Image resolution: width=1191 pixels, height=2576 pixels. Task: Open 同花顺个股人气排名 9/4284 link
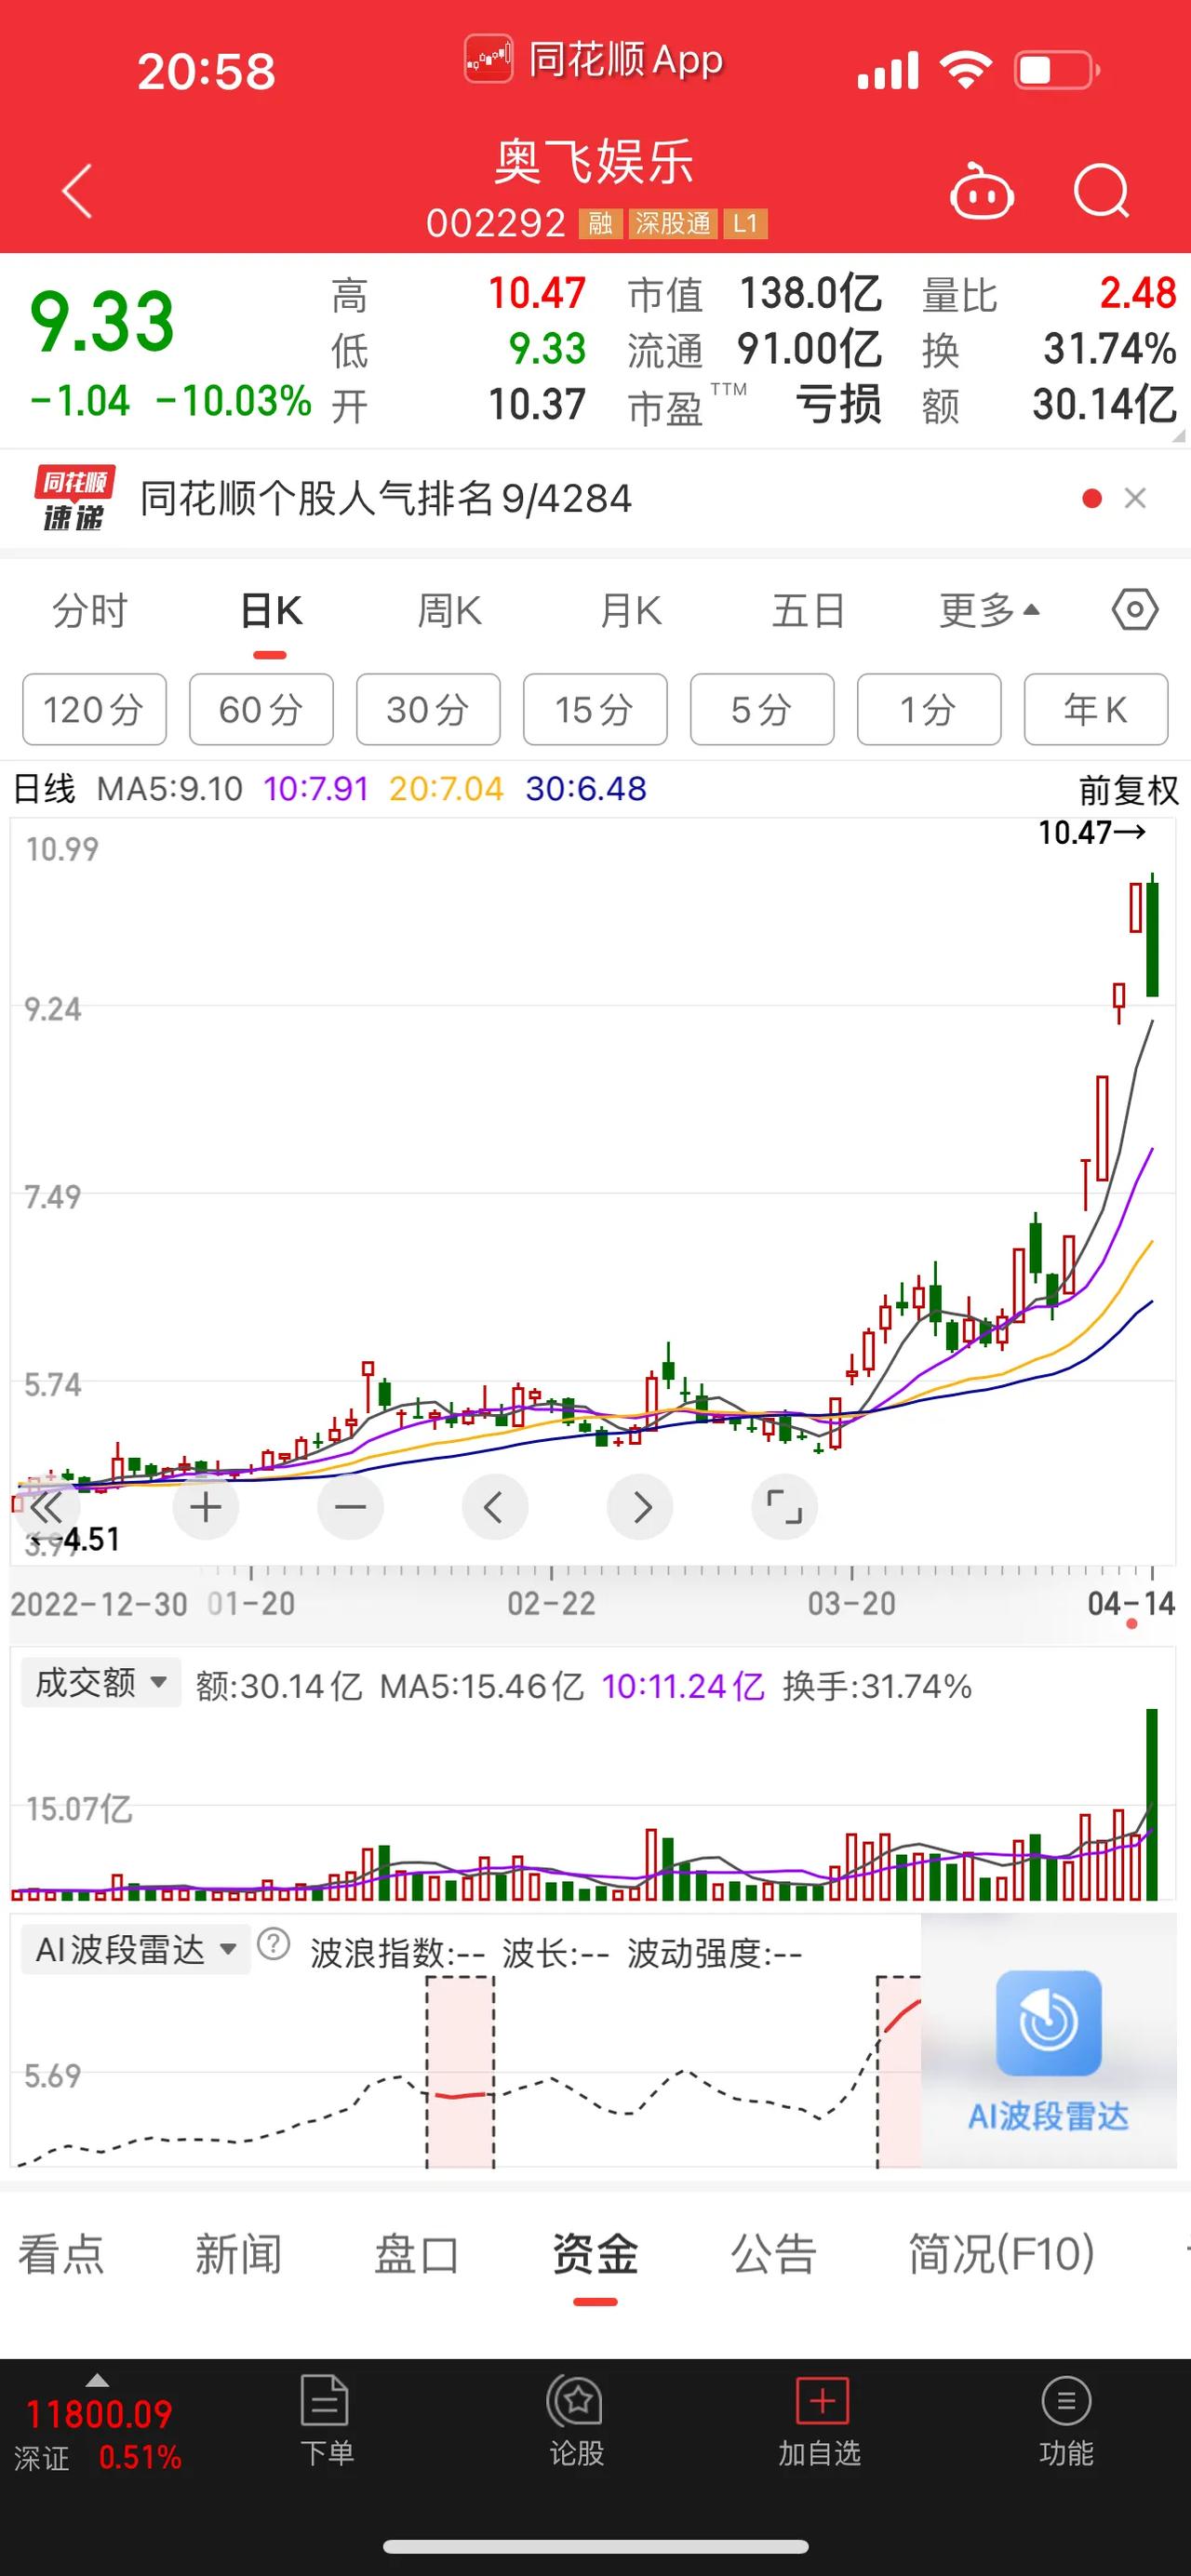386,498
